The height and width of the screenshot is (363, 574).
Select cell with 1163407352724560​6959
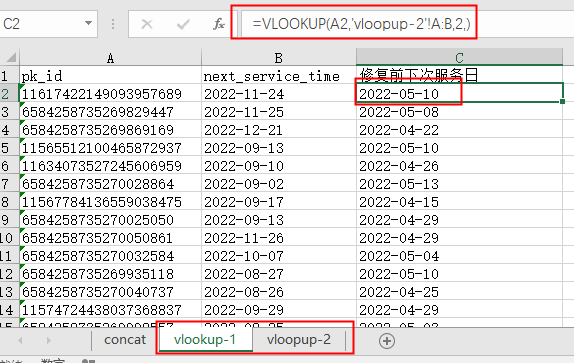(x=110, y=165)
